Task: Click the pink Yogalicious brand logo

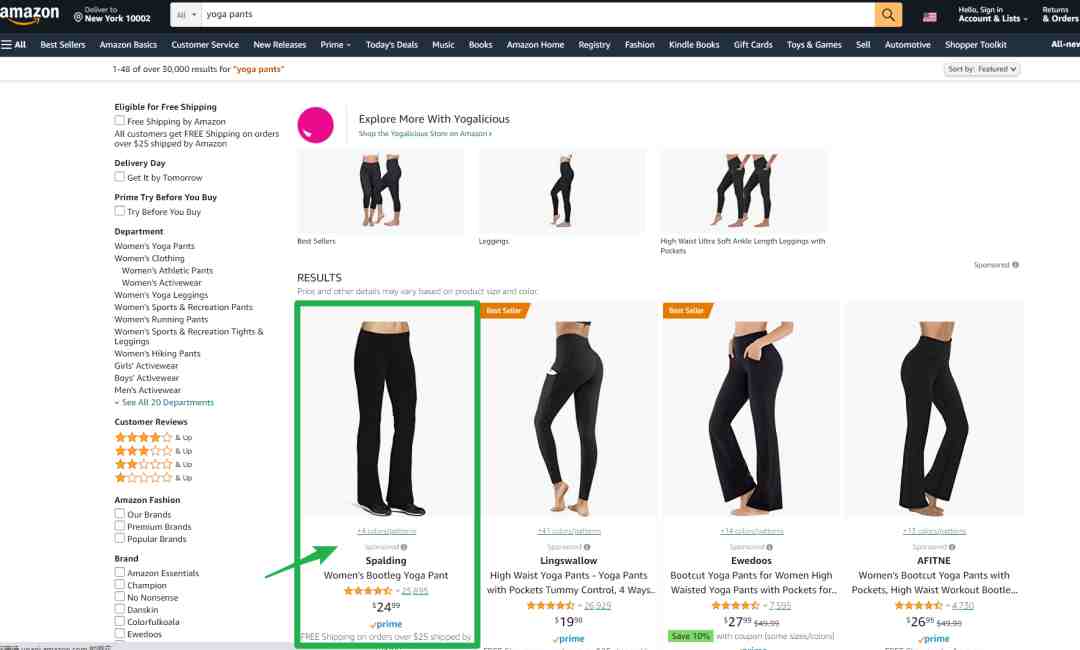Action: 315,125
